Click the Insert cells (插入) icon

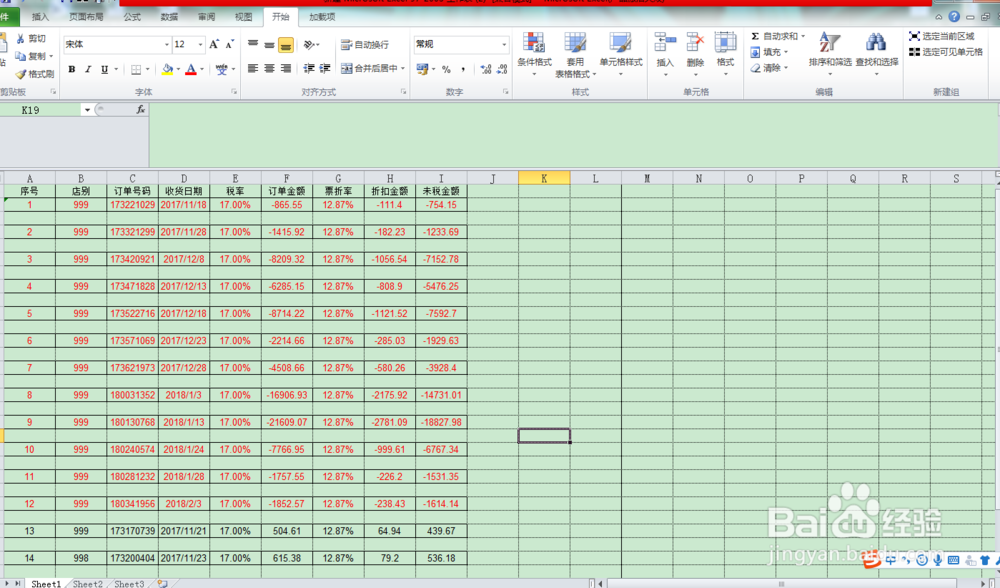665,42
